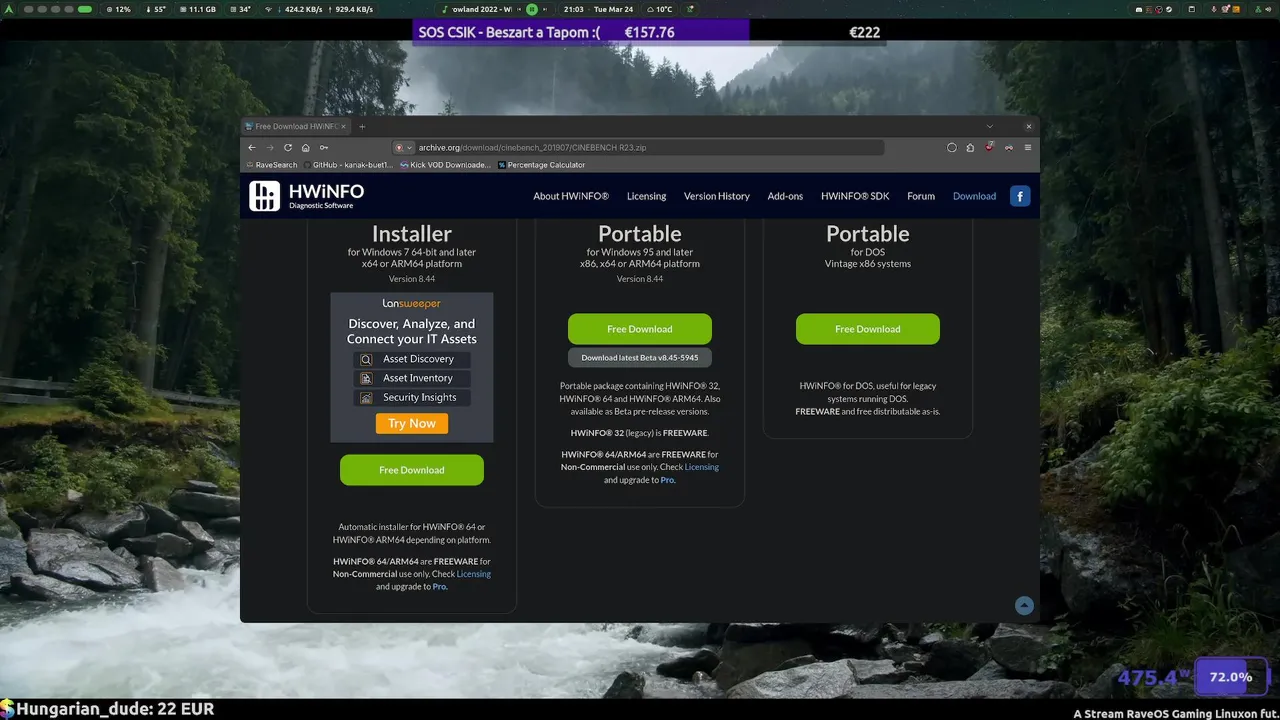This screenshot has width=1280, height=720.
Task: Open the browser hamburger menu
Action: tap(1028, 147)
